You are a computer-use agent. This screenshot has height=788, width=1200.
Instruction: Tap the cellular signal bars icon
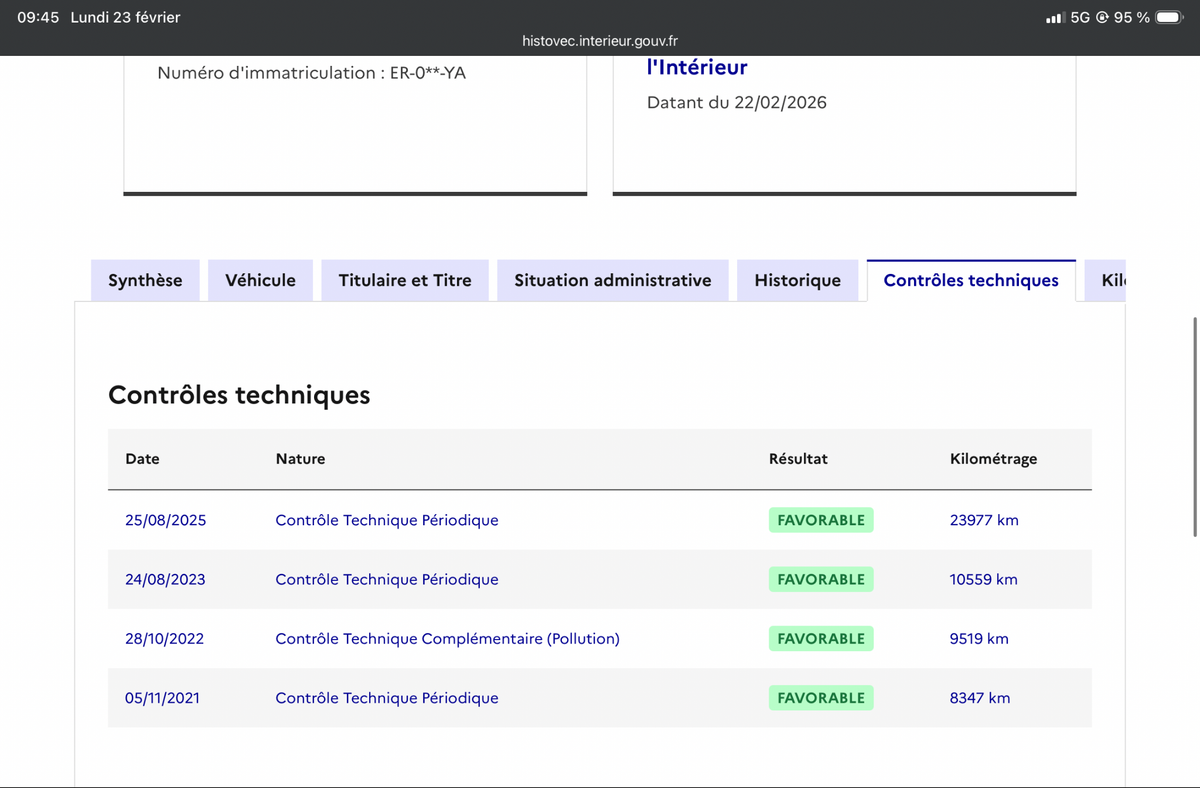point(1055,18)
